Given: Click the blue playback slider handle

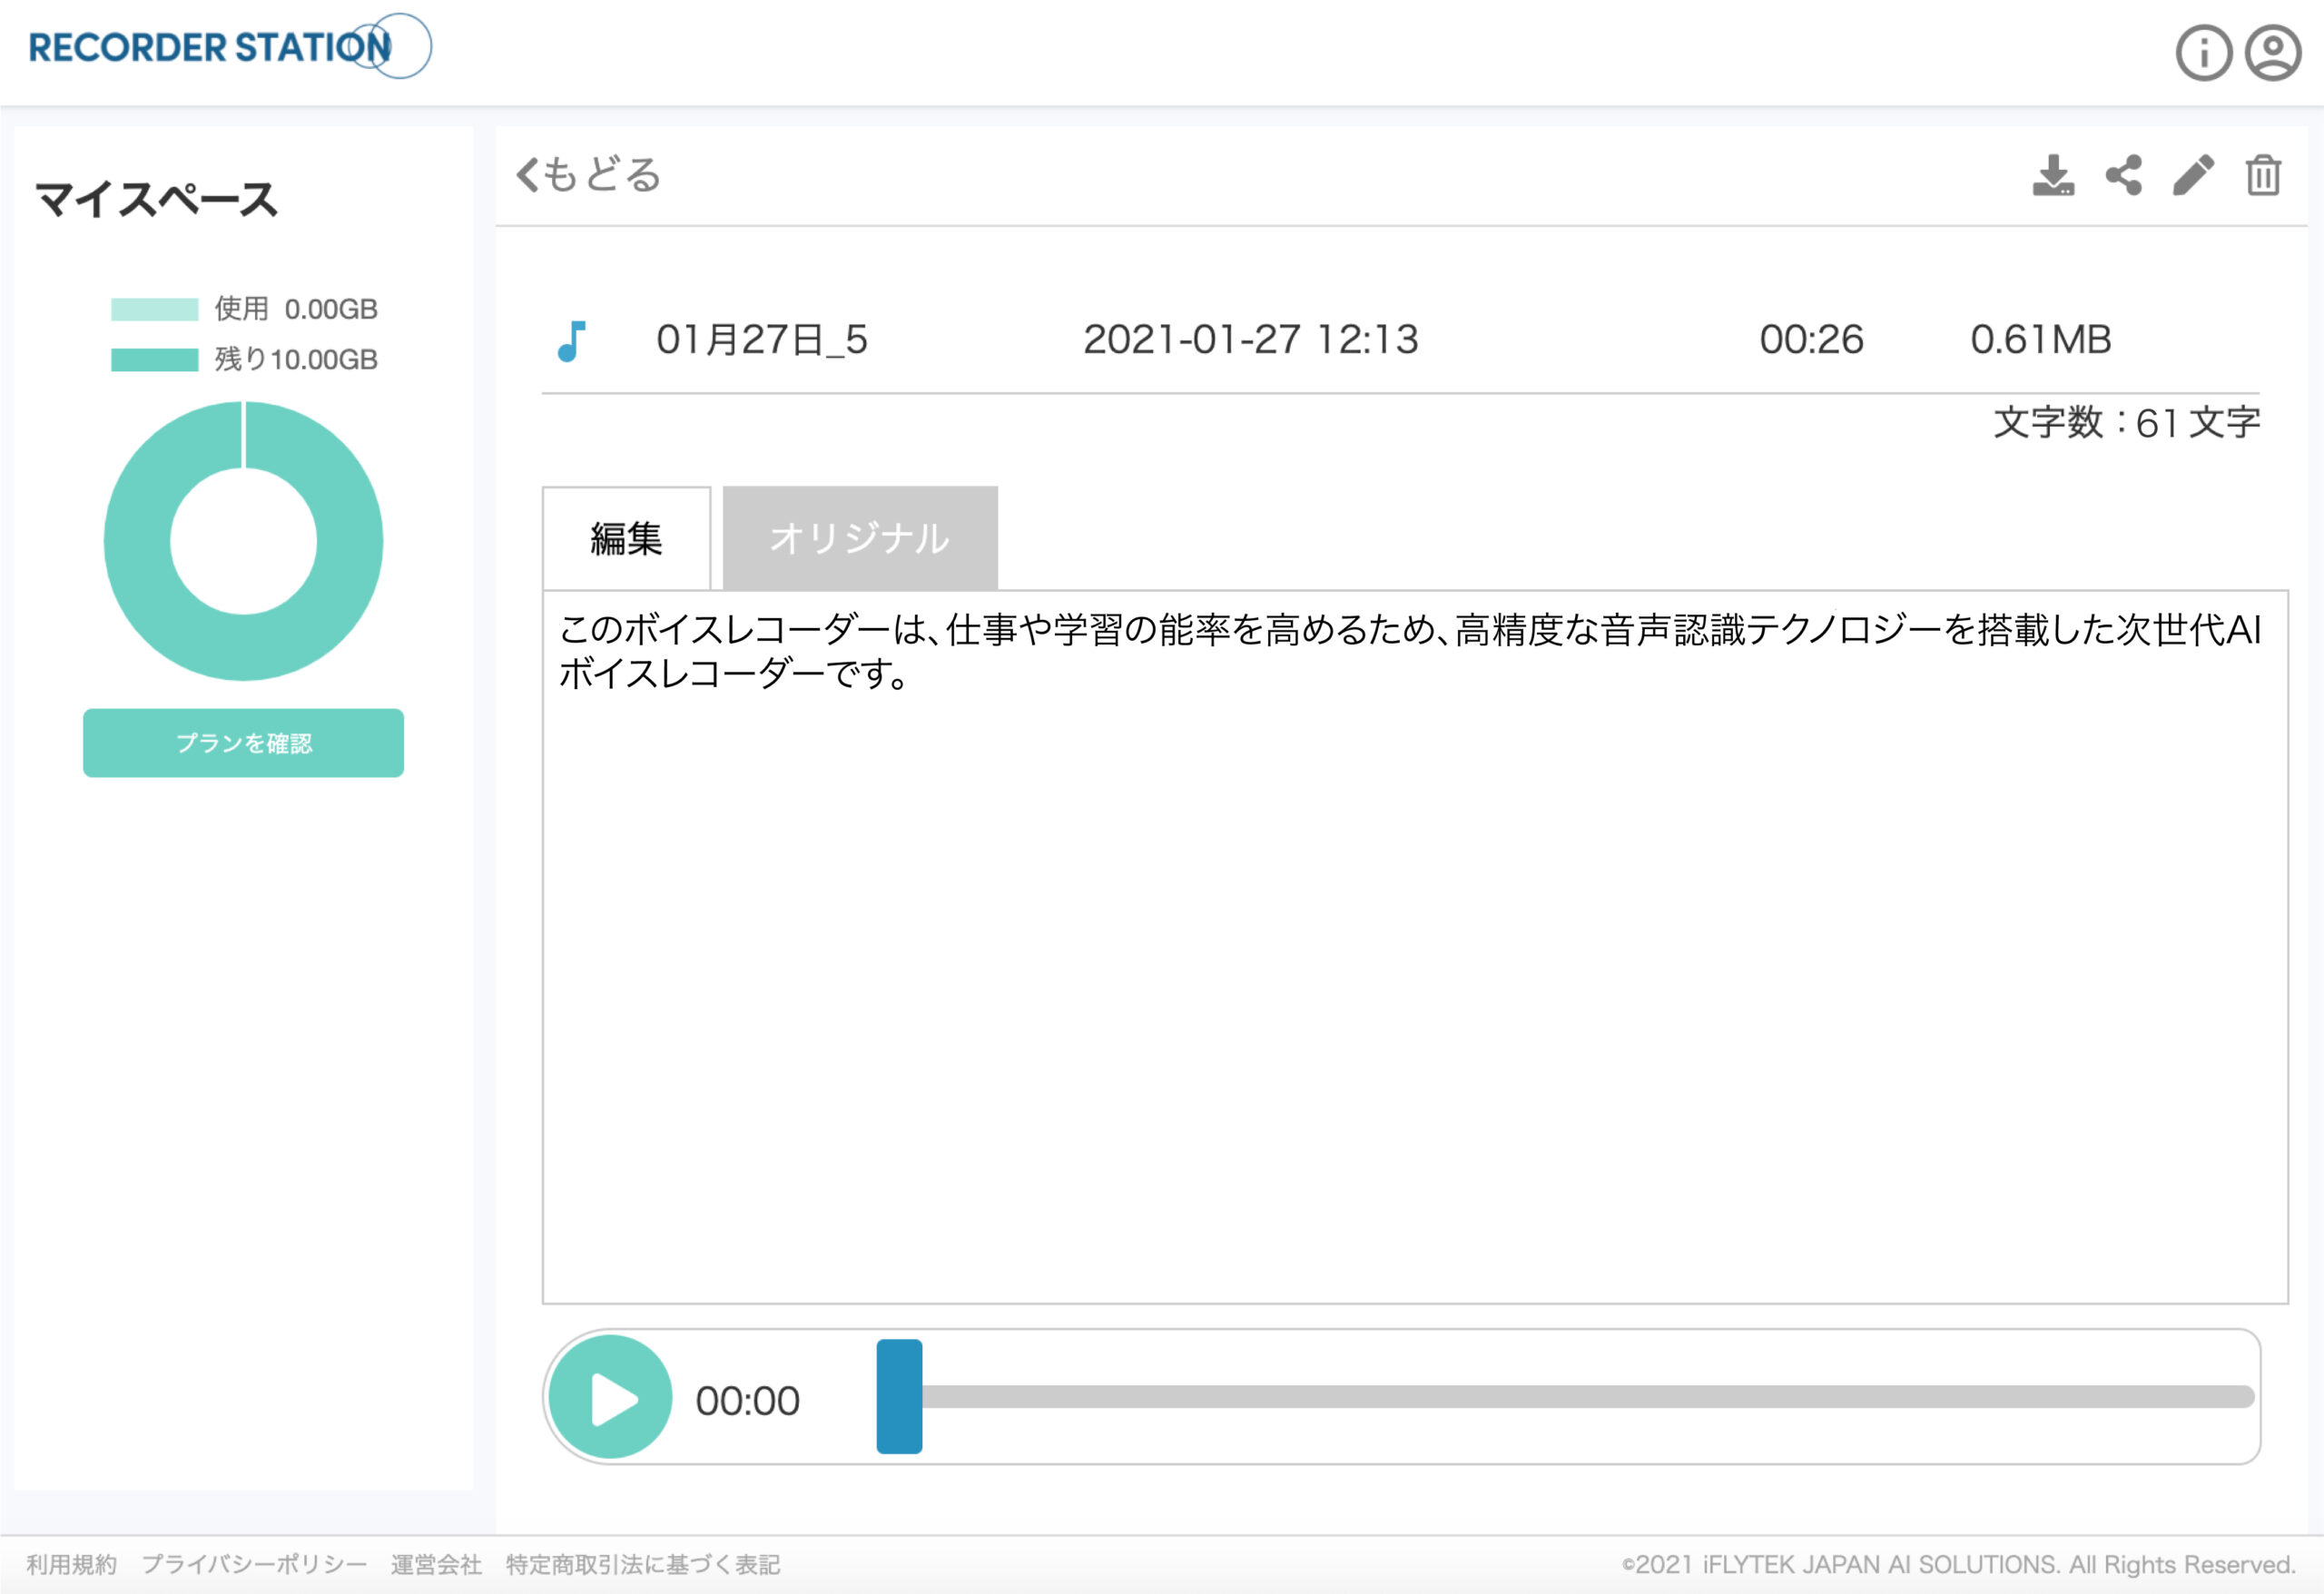Looking at the screenshot, I should [899, 1396].
